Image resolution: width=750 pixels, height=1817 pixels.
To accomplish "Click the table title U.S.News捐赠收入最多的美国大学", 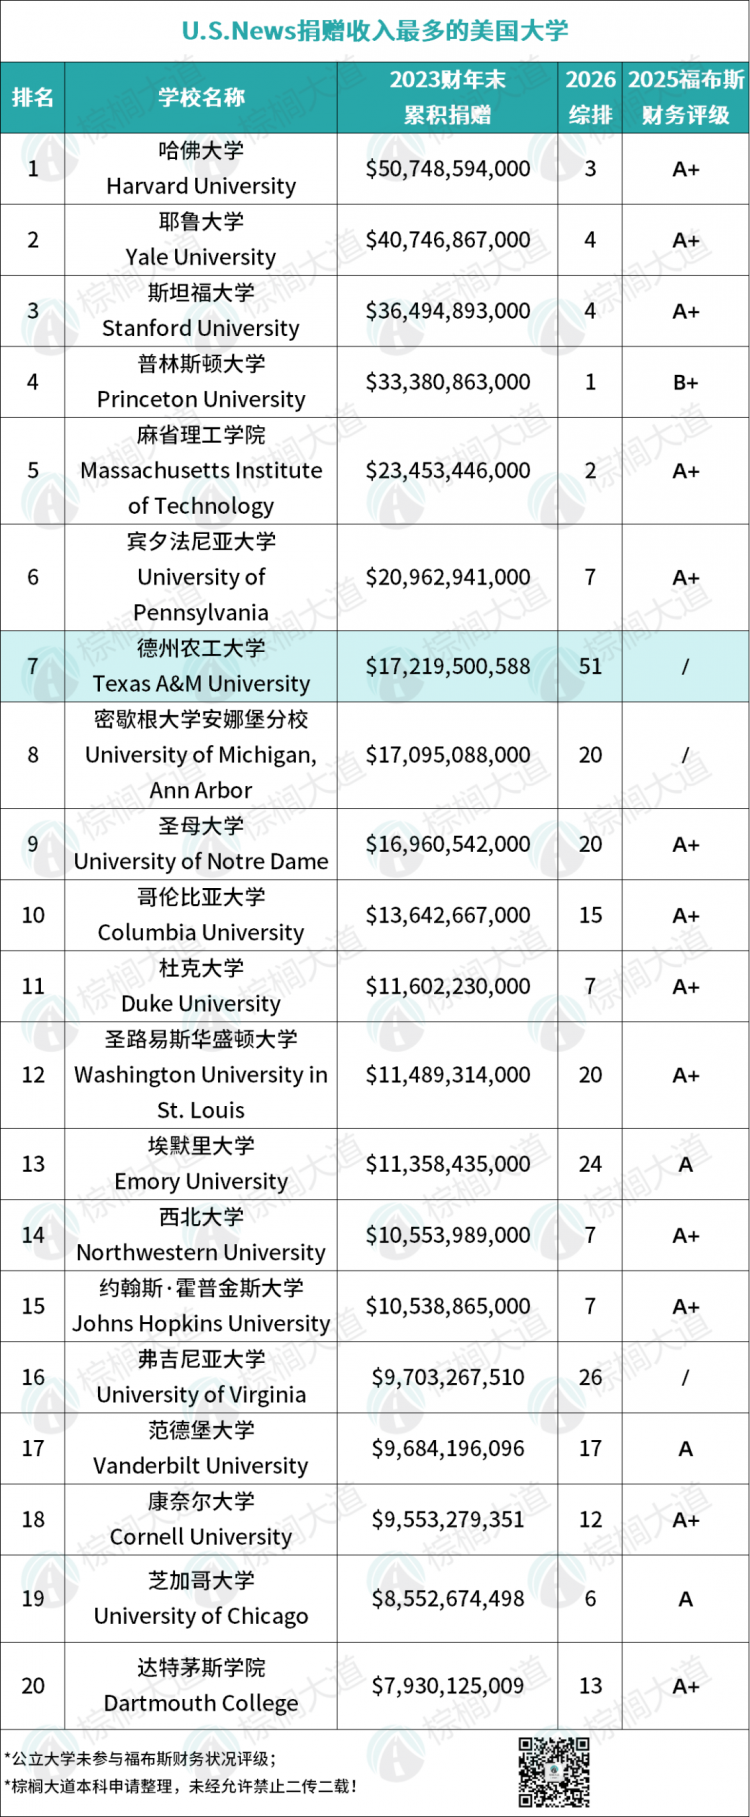I will pyautogui.click(x=375, y=31).
